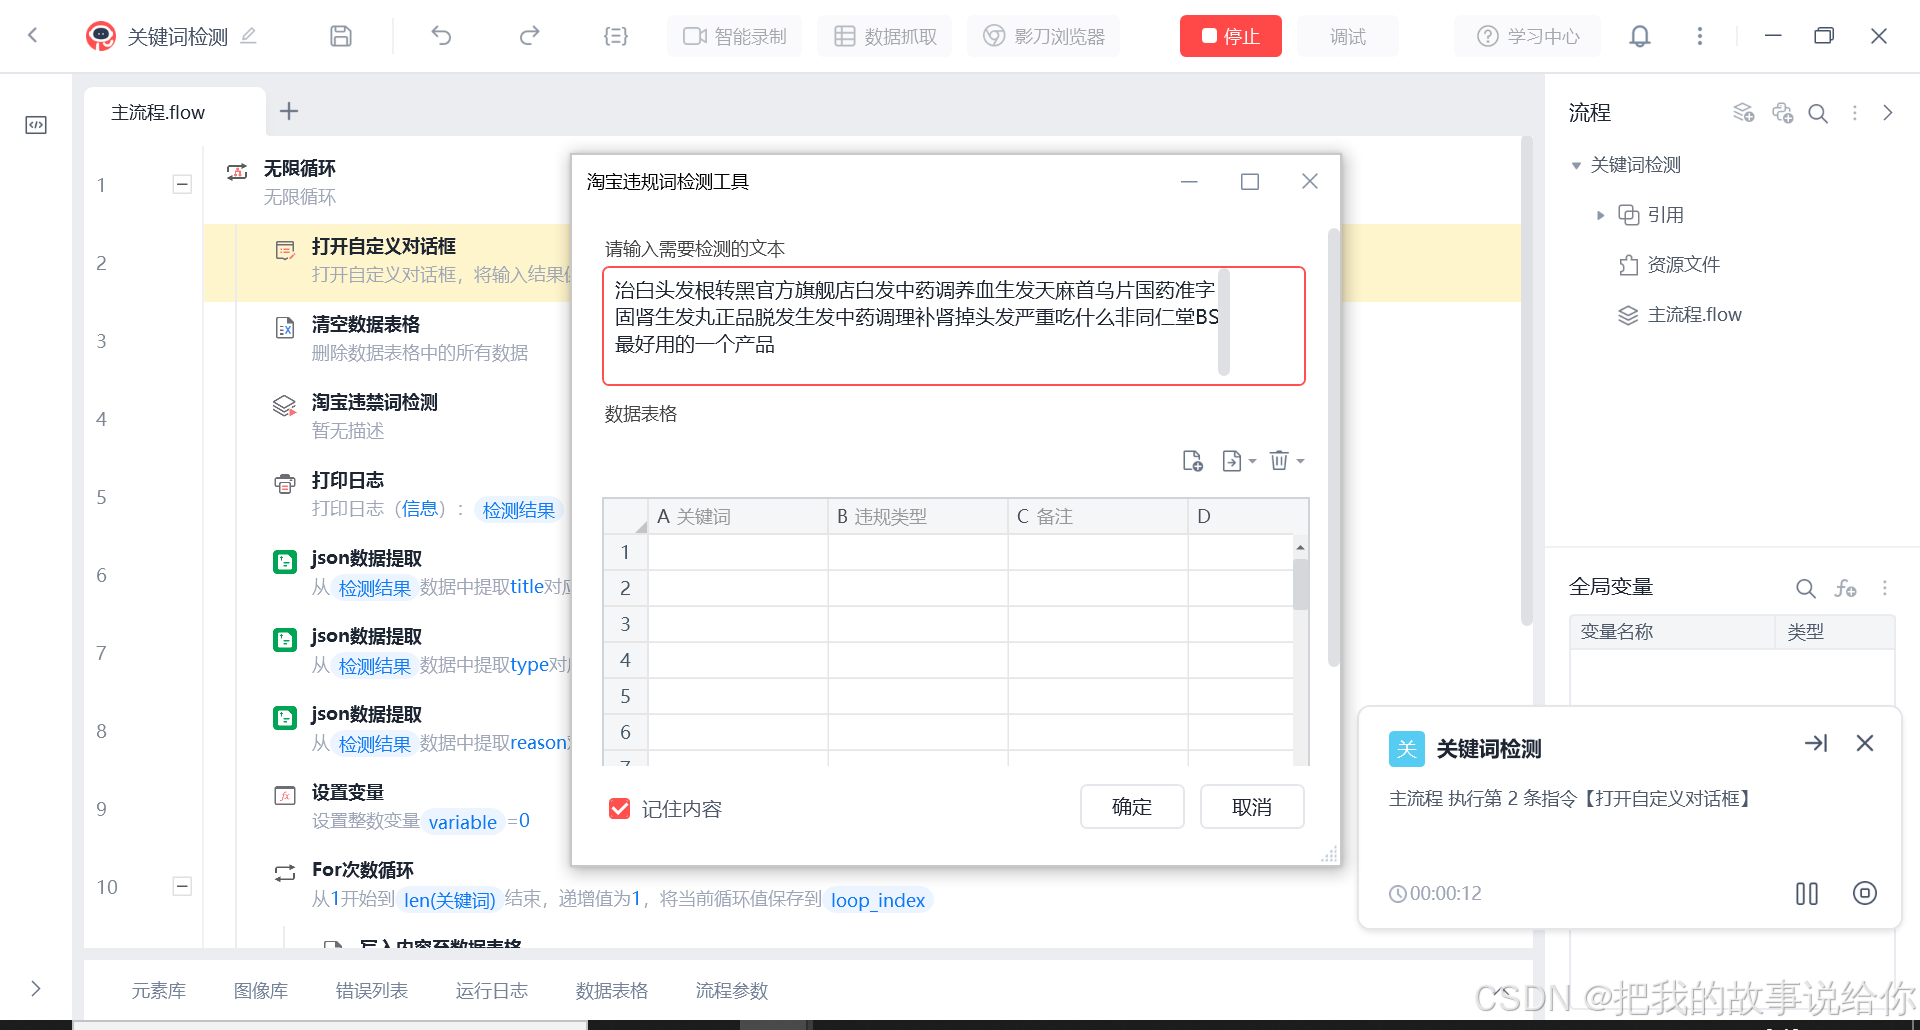
Task: Click the red 停止 button
Action: pyautogui.click(x=1230, y=36)
